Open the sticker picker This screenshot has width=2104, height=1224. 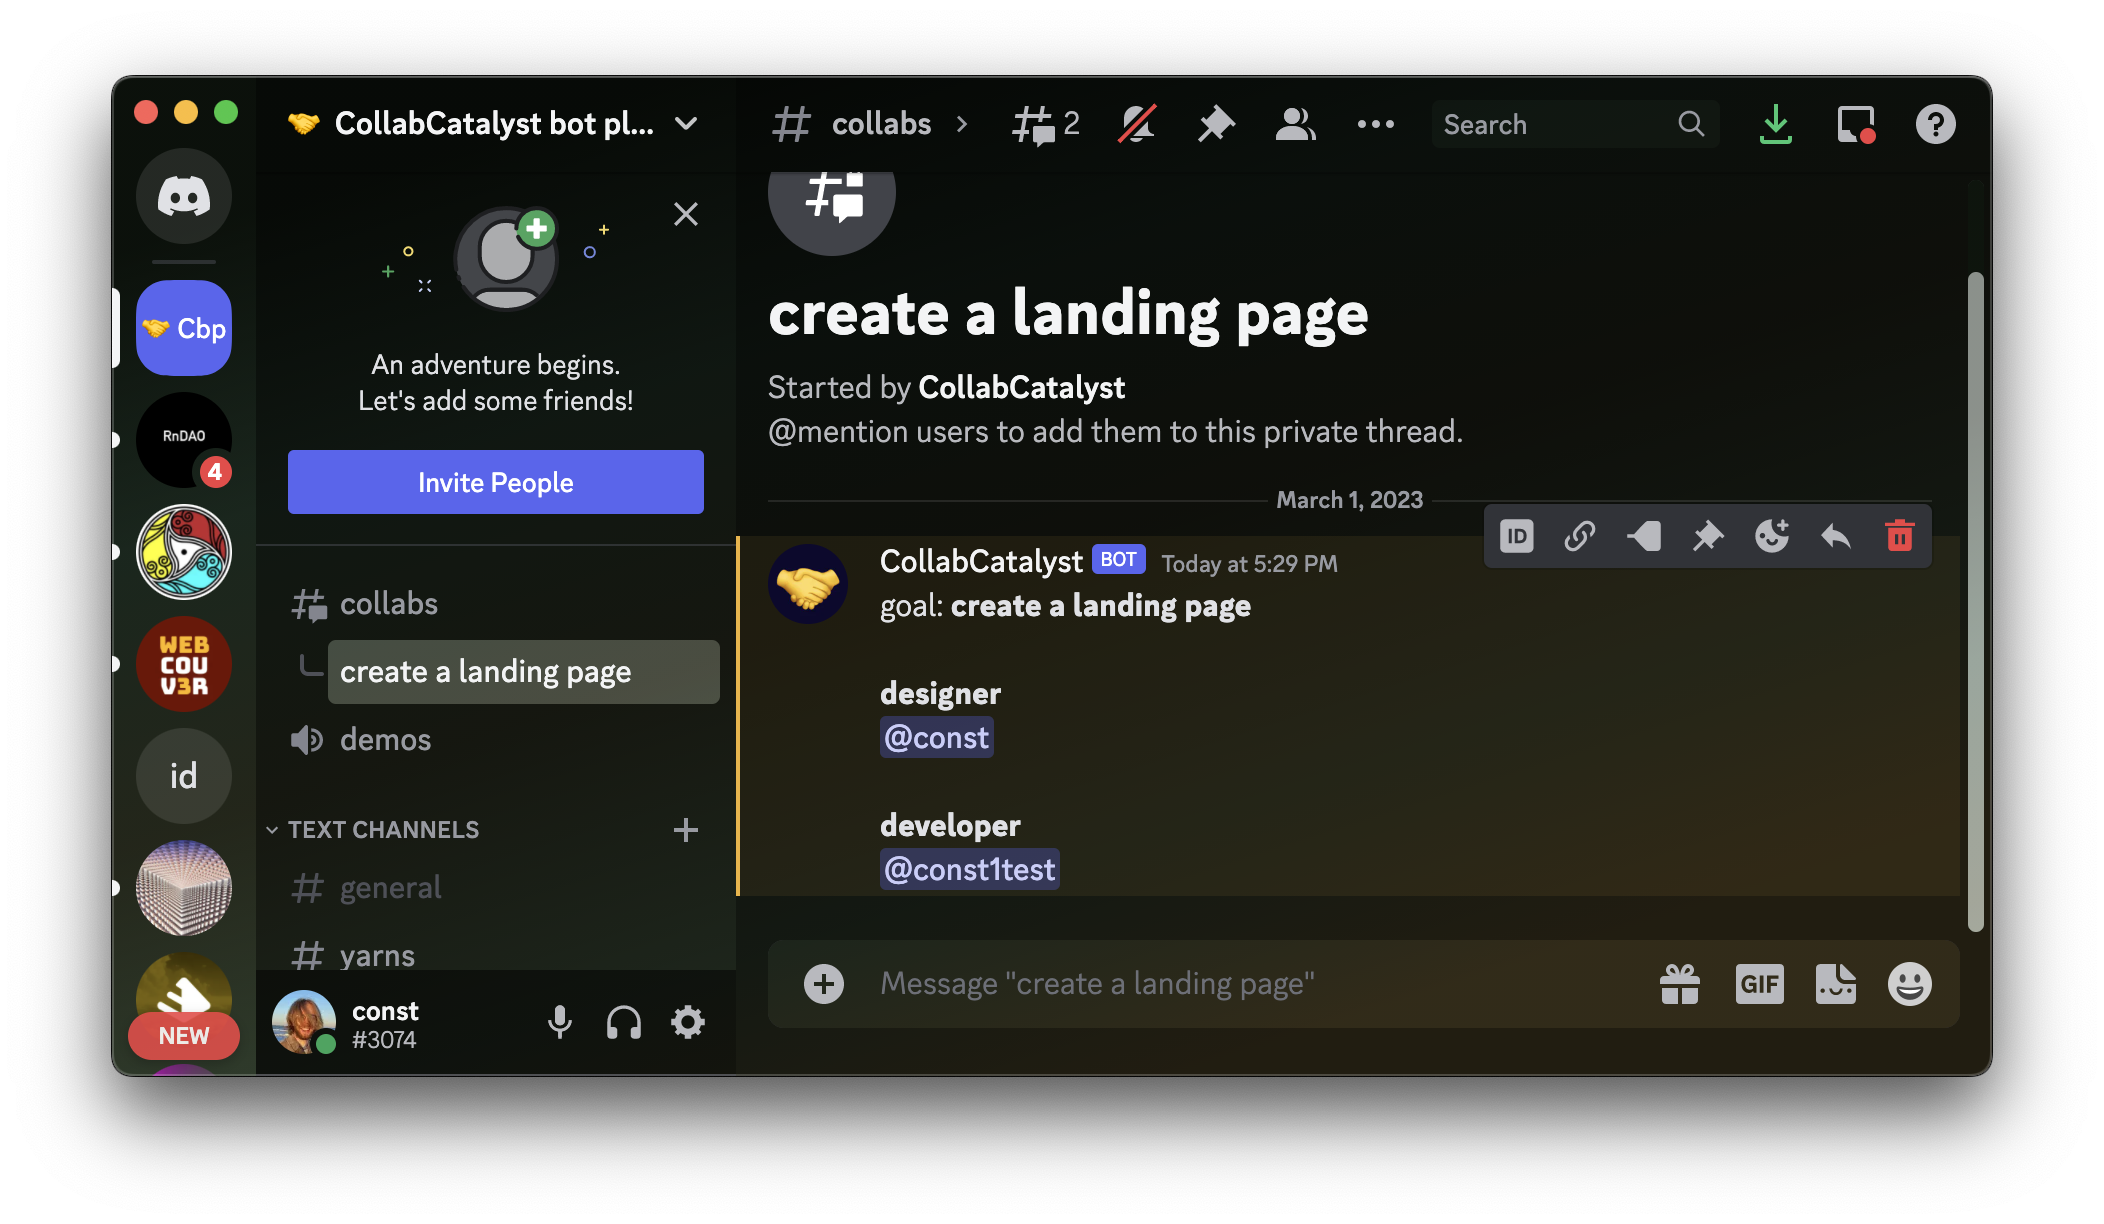(x=1836, y=984)
